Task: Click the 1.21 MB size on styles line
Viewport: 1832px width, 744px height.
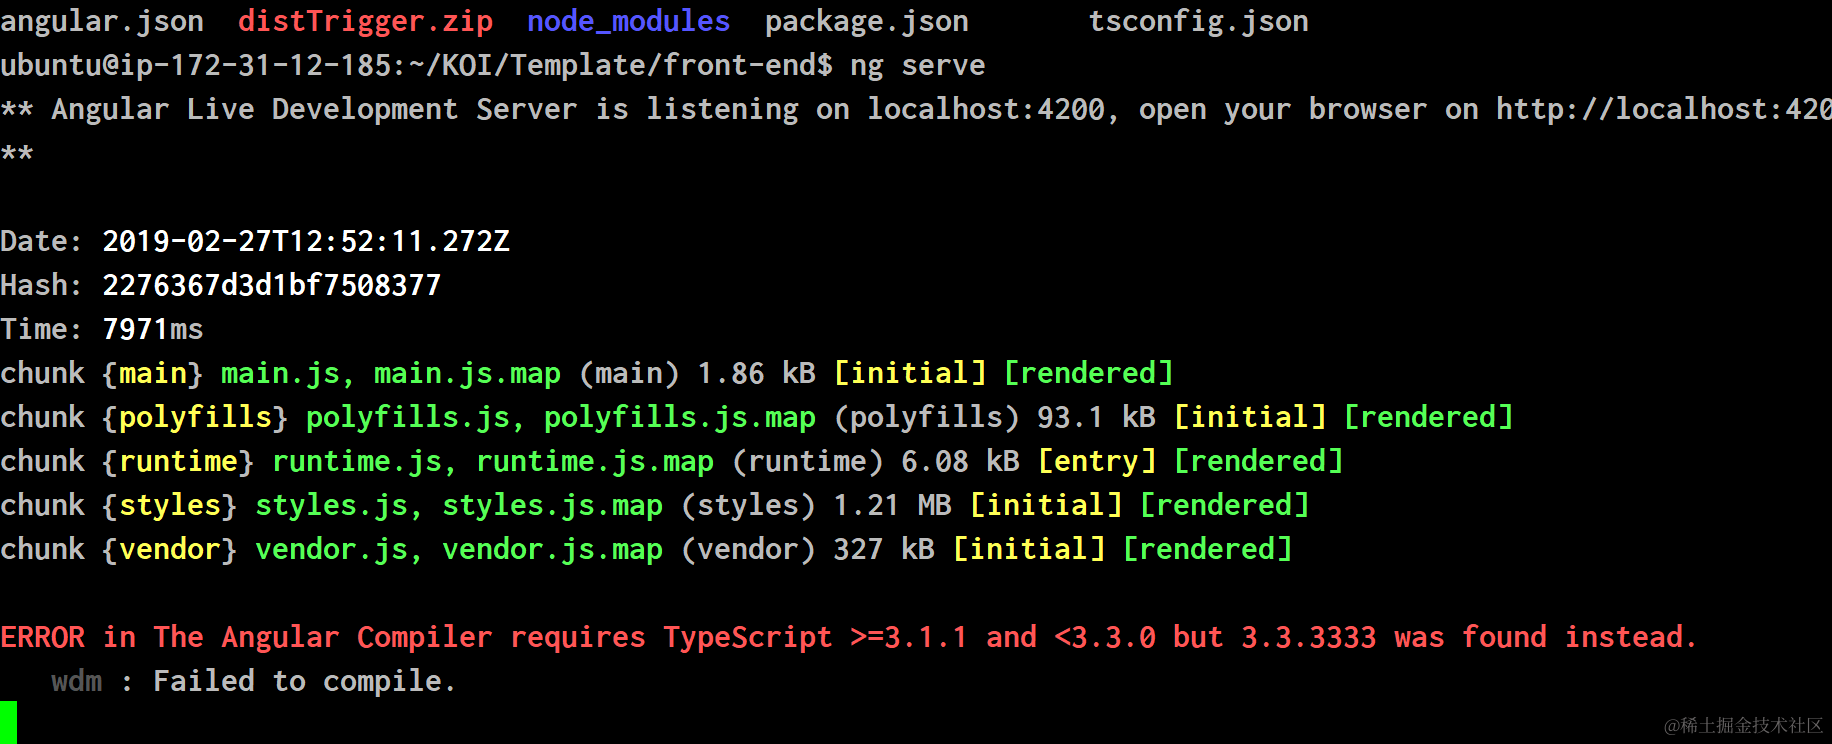Action: (892, 506)
